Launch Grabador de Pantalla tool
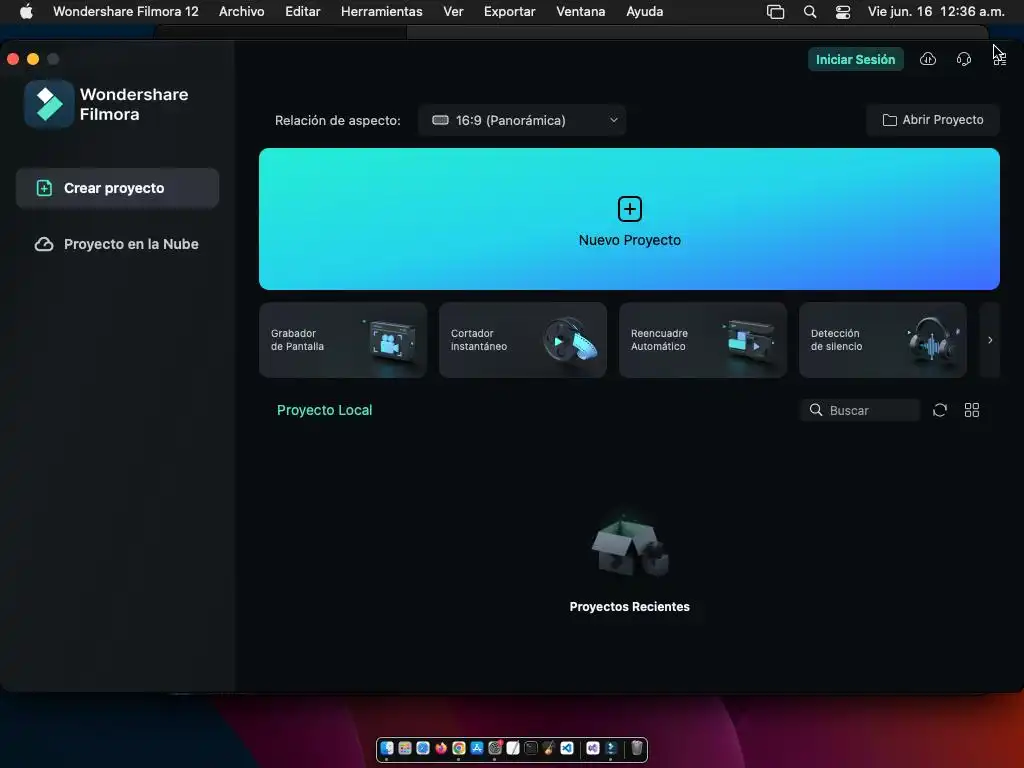Viewport: 1024px width, 768px height. (343, 340)
